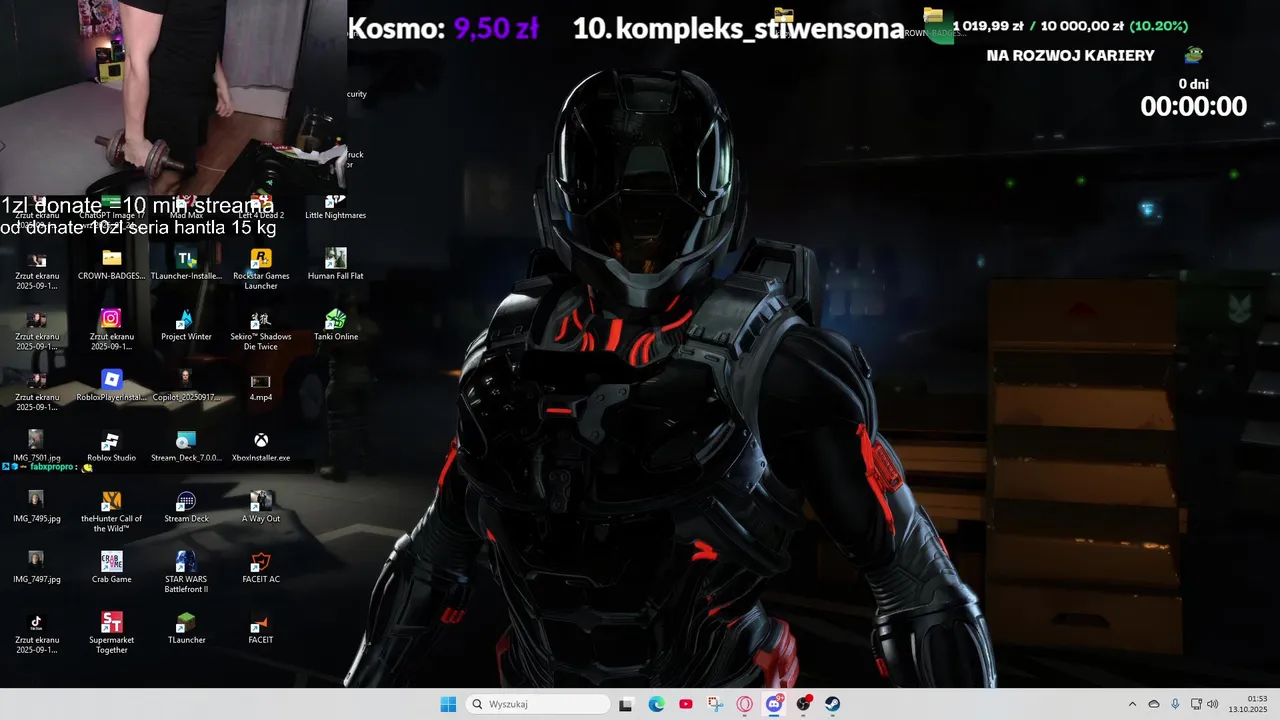
Task: Open the TLauncher Minecraft block shortcut
Action: (186, 629)
